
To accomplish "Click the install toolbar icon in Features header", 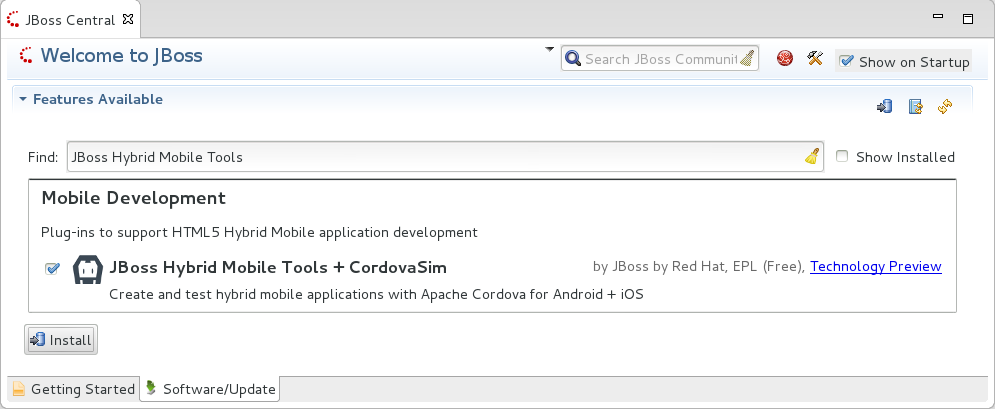I will coord(885,107).
